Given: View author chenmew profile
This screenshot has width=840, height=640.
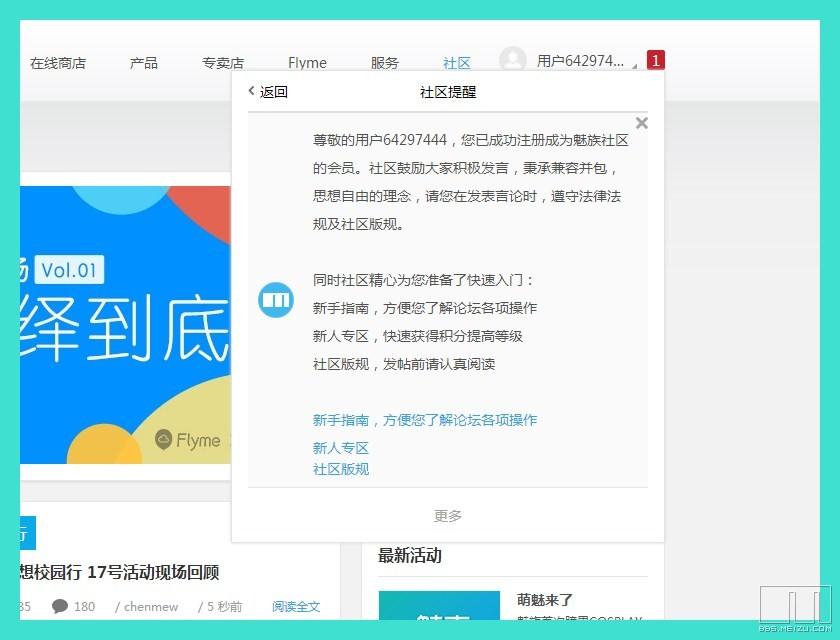Looking at the screenshot, I should (x=151, y=607).
